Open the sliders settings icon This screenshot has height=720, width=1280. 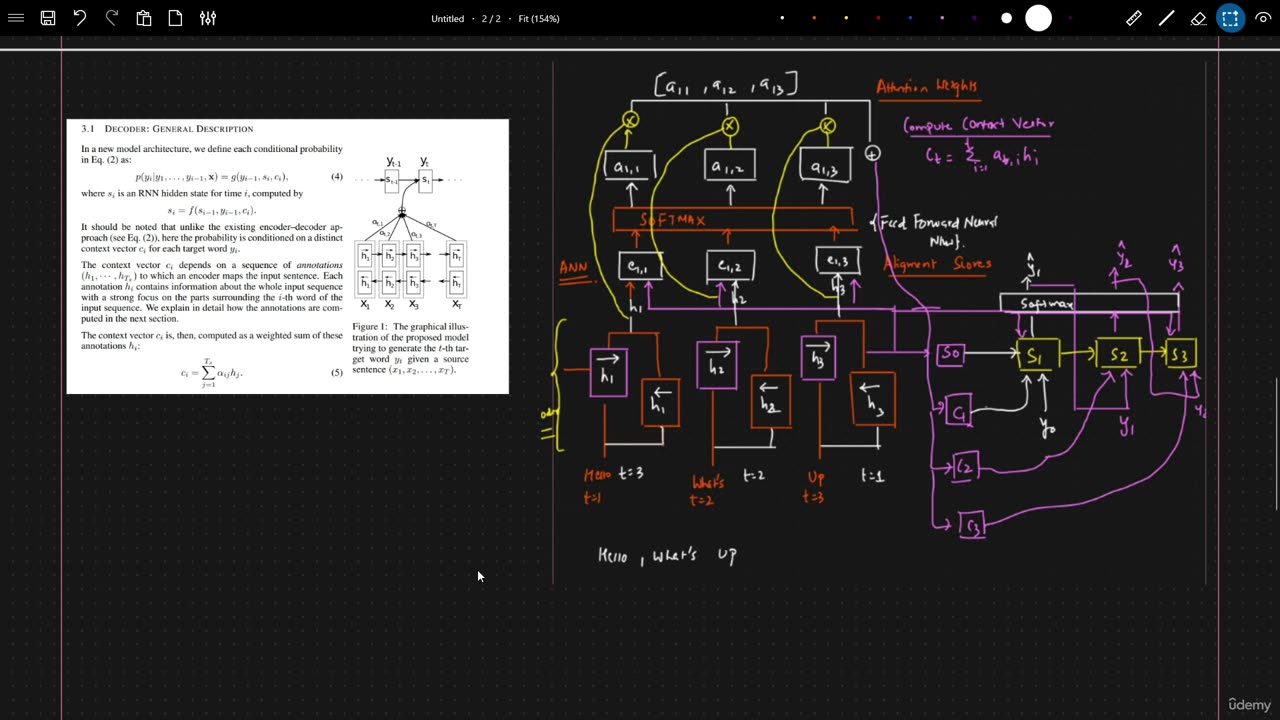[x=208, y=18]
